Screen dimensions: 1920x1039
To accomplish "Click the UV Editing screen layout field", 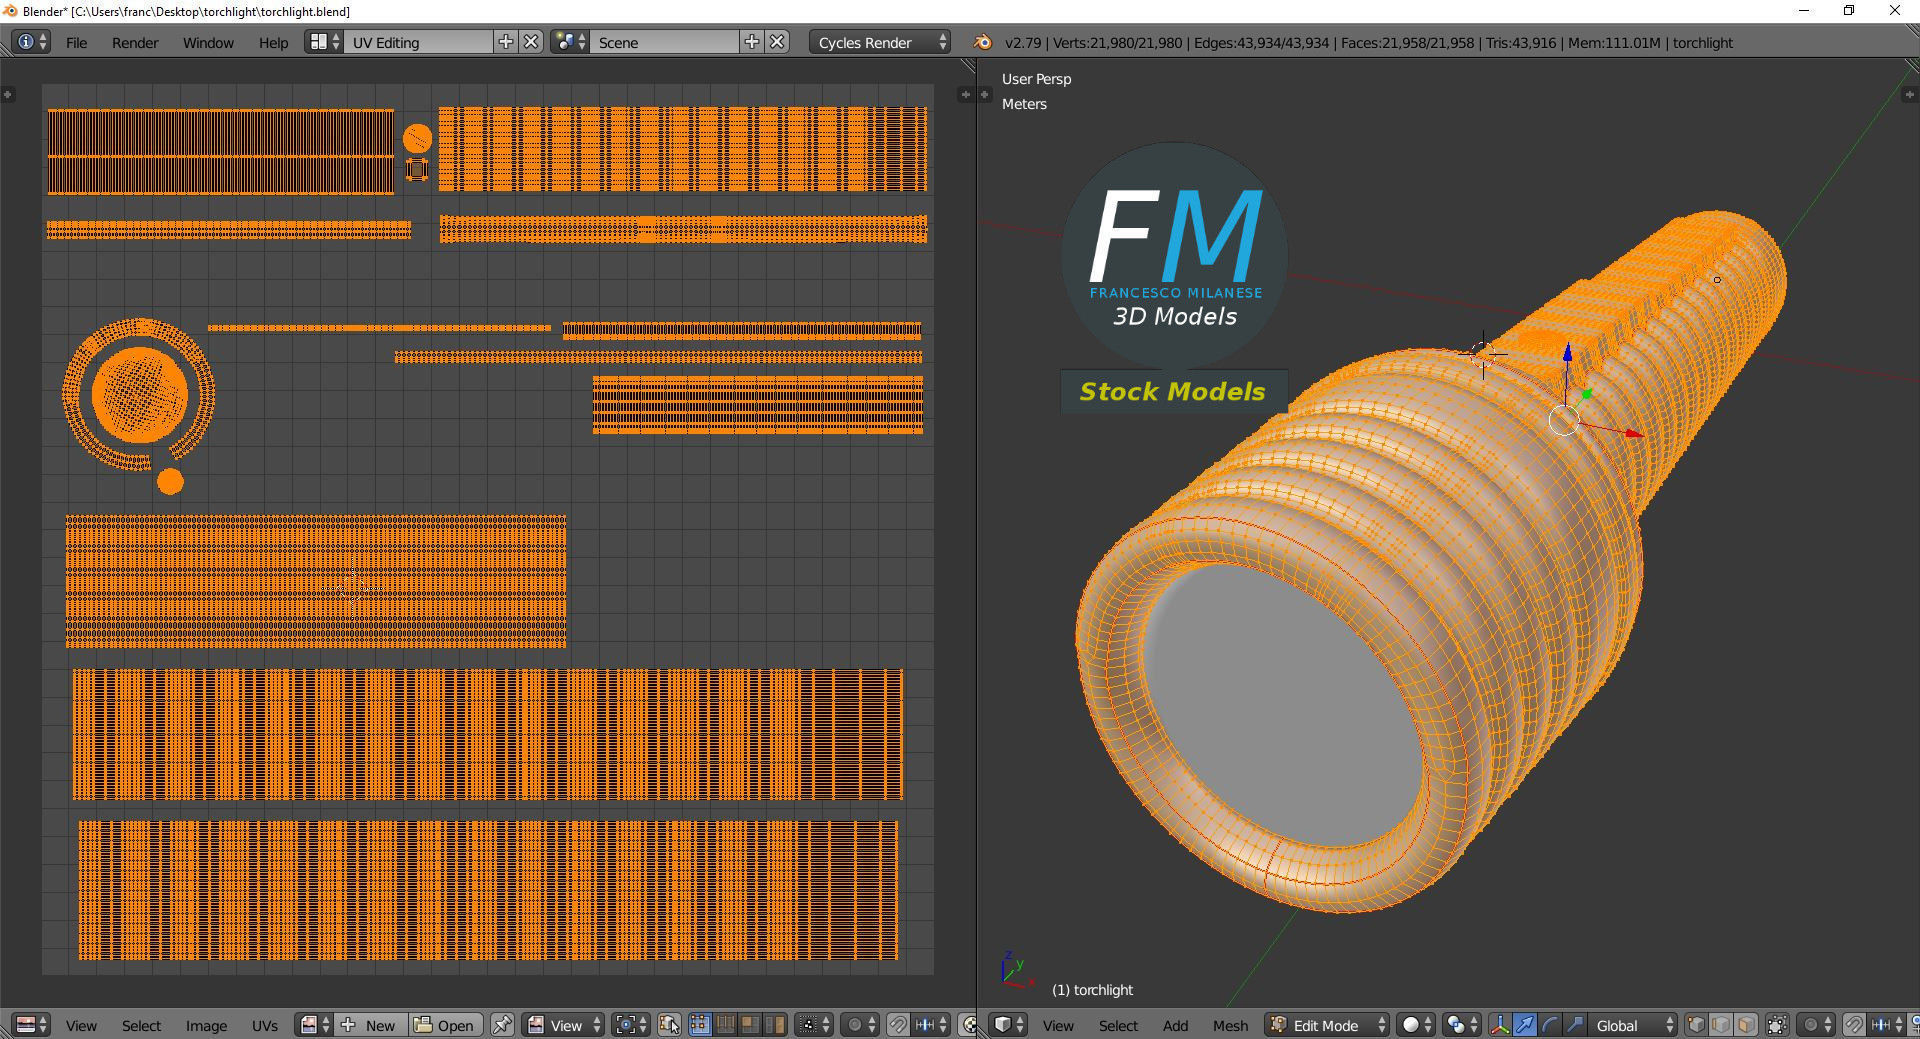I will click(418, 42).
